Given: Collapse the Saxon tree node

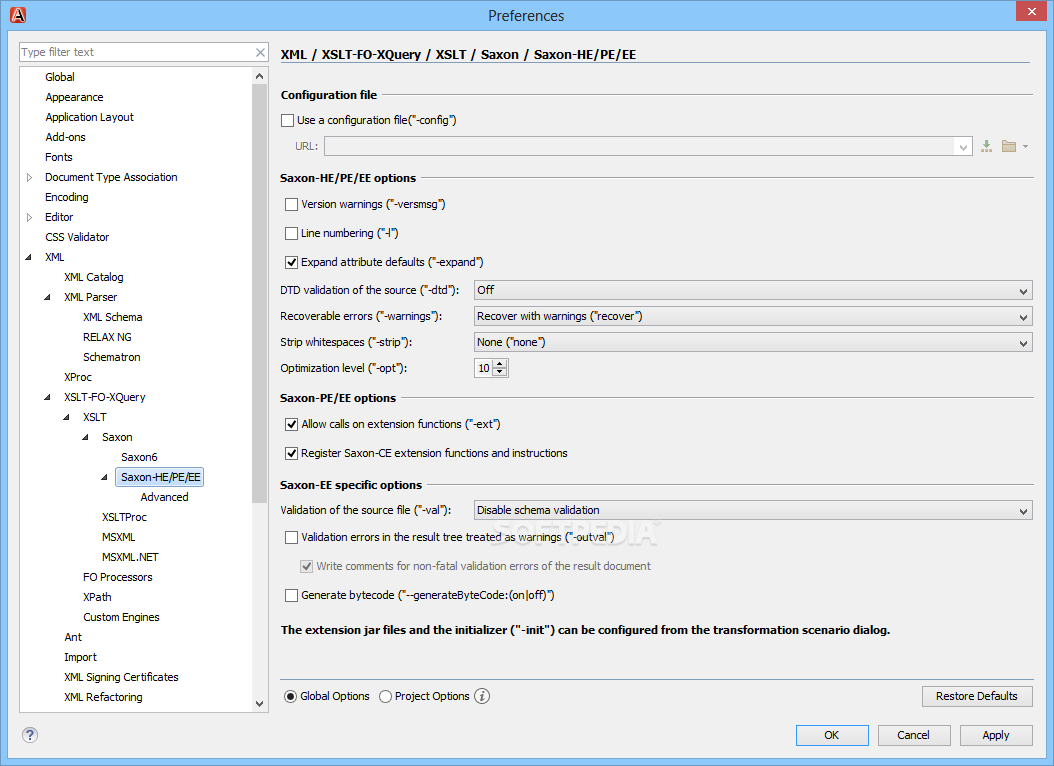Looking at the screenshot, I should click(x=85, y=437).
